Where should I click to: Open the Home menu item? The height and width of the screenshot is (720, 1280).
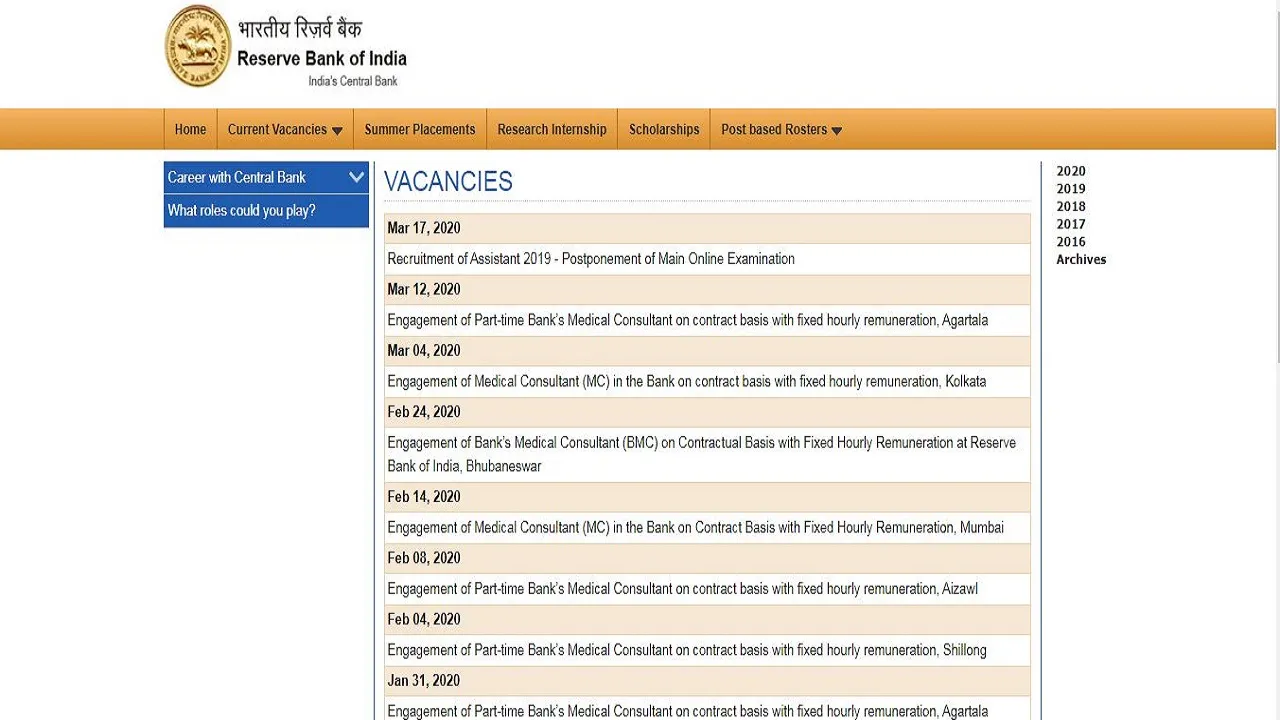190,129
